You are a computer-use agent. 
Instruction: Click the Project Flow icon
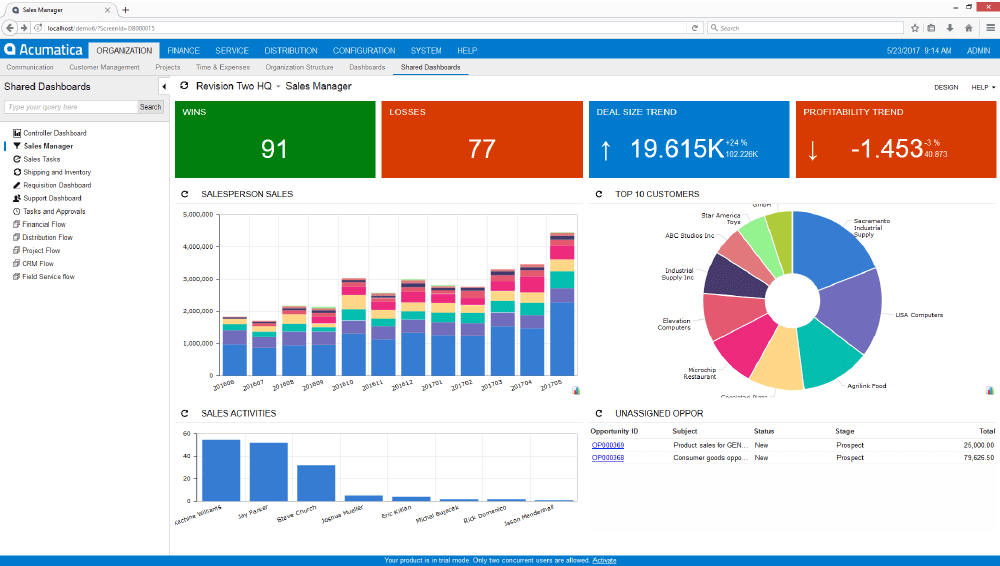[17, 250]
